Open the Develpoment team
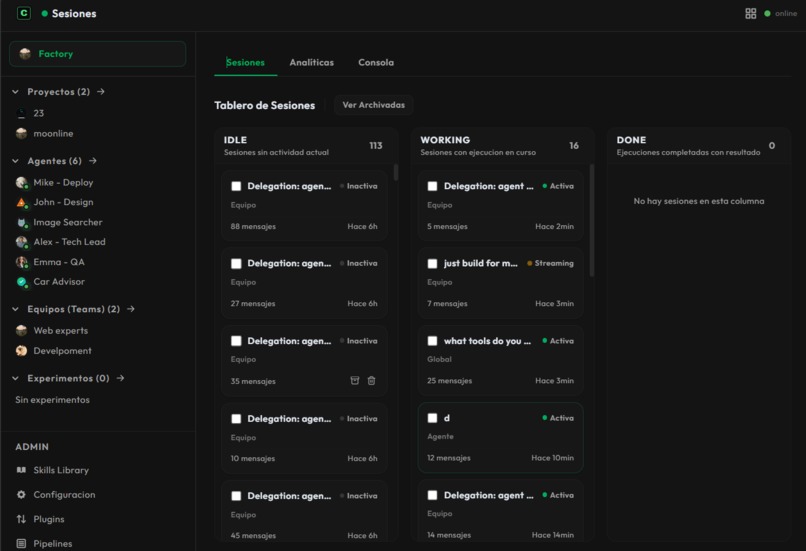Viewport: 806px width, 551px height. (62, 351)
